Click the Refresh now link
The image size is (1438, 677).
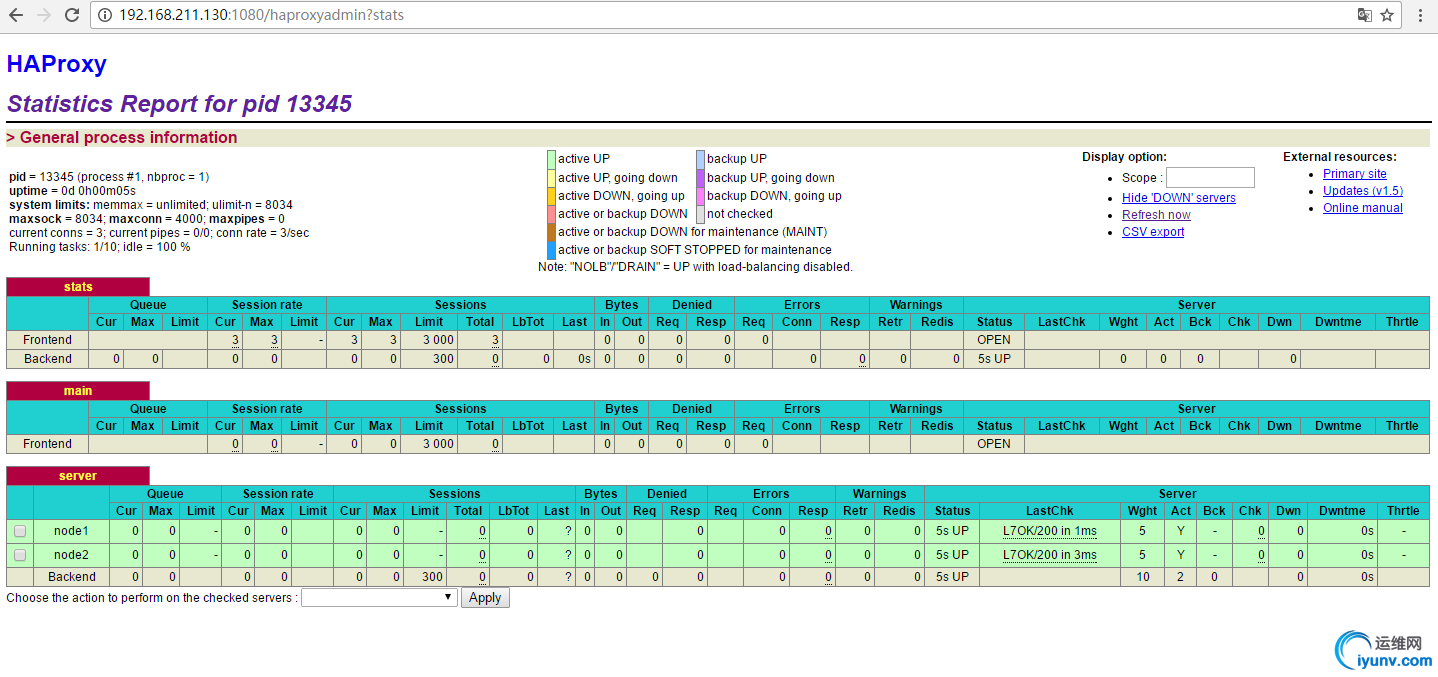(x=1156, y=215)
